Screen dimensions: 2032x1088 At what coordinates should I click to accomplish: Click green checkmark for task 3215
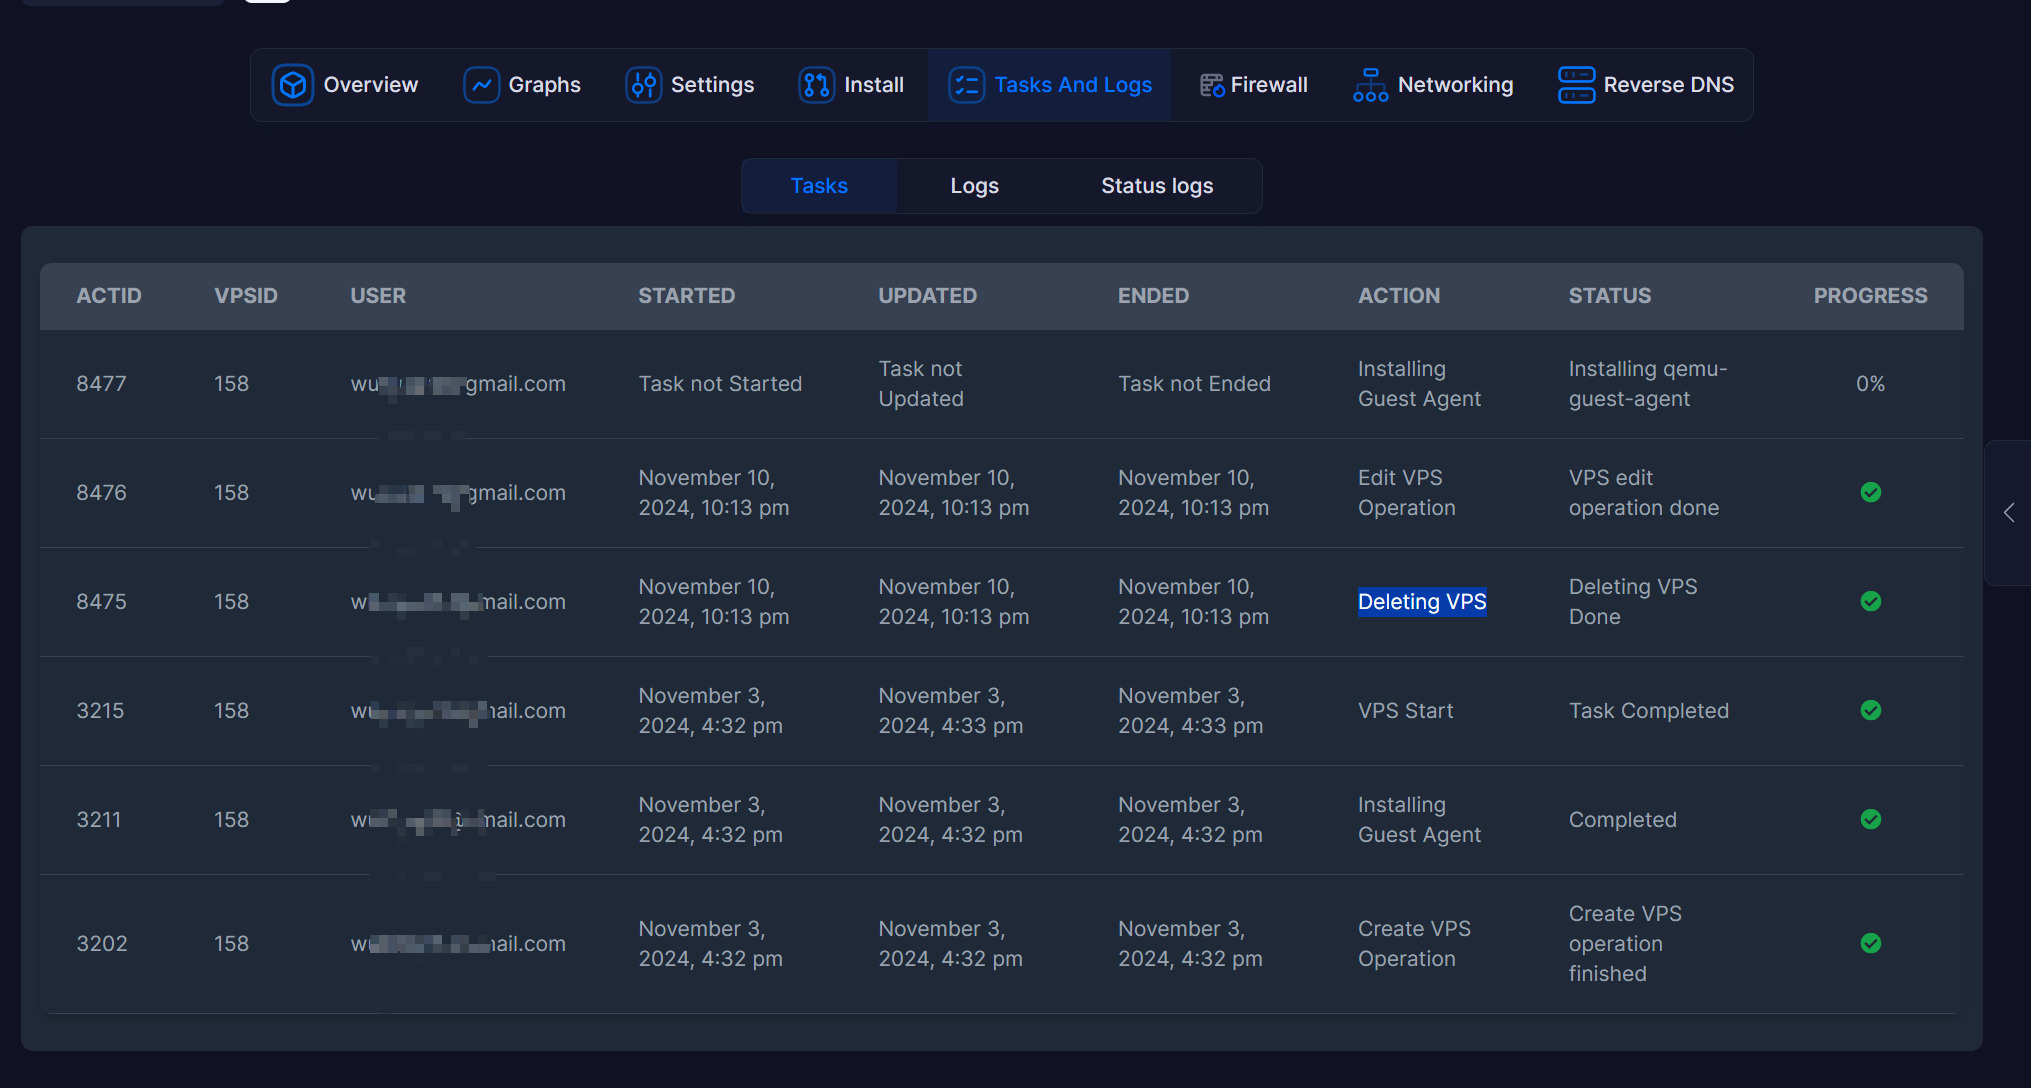coord(1871,710)
